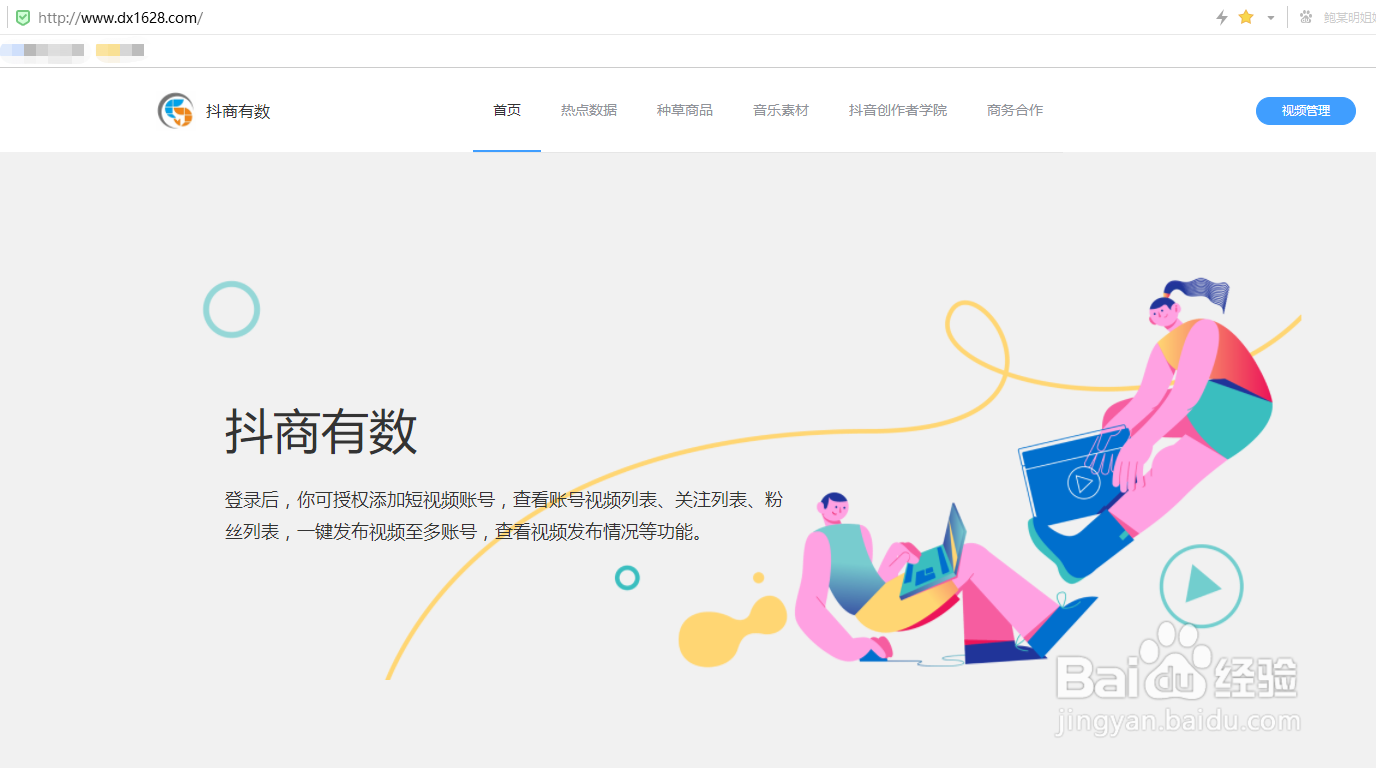Image resolution: width=1376 pixels, height=768 pixels.
Task: Click the 抖商有数 heading on the banner
Action: coord(320,432)
